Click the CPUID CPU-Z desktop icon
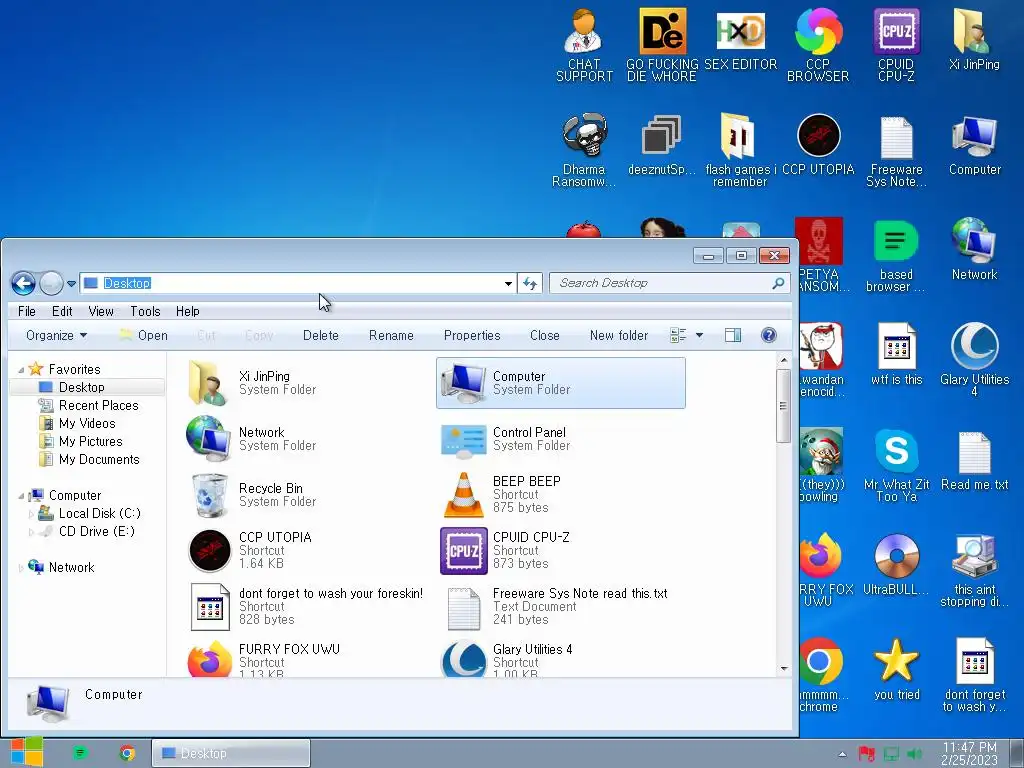The height and width of the screenshot is (768, 1024). (896, 46)
